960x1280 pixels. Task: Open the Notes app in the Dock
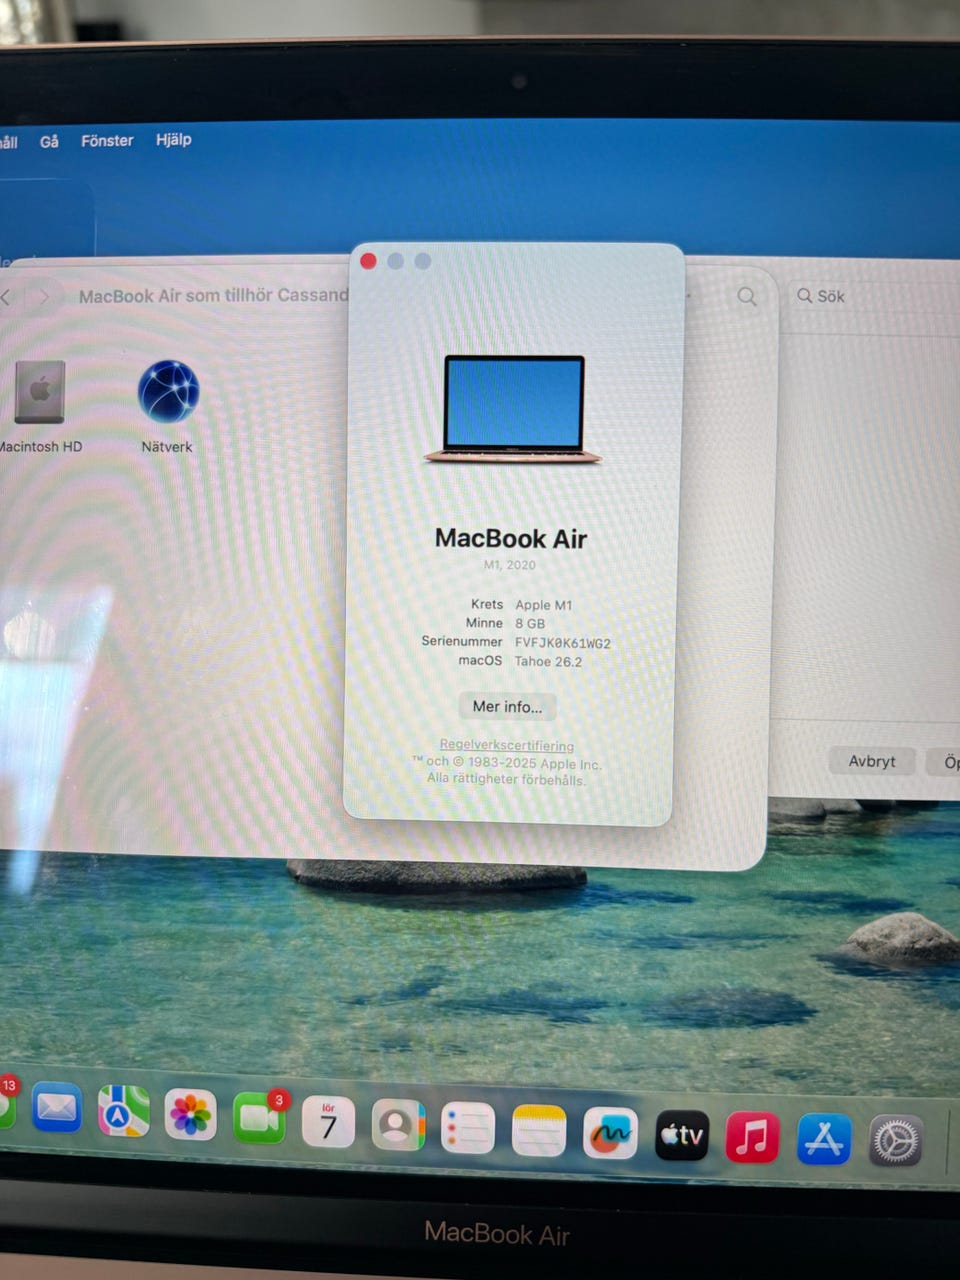click(539, 1131)
